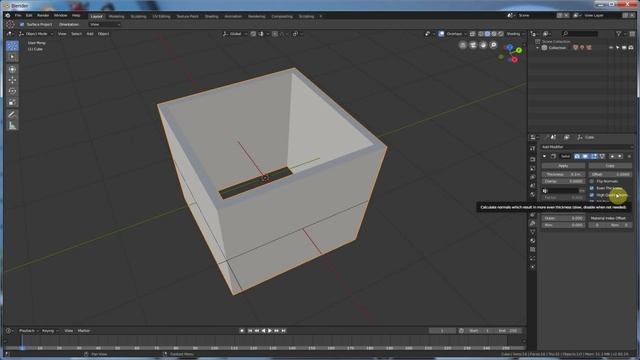Uncheck the Even Thickness checkbox

(x=591, y=188)
